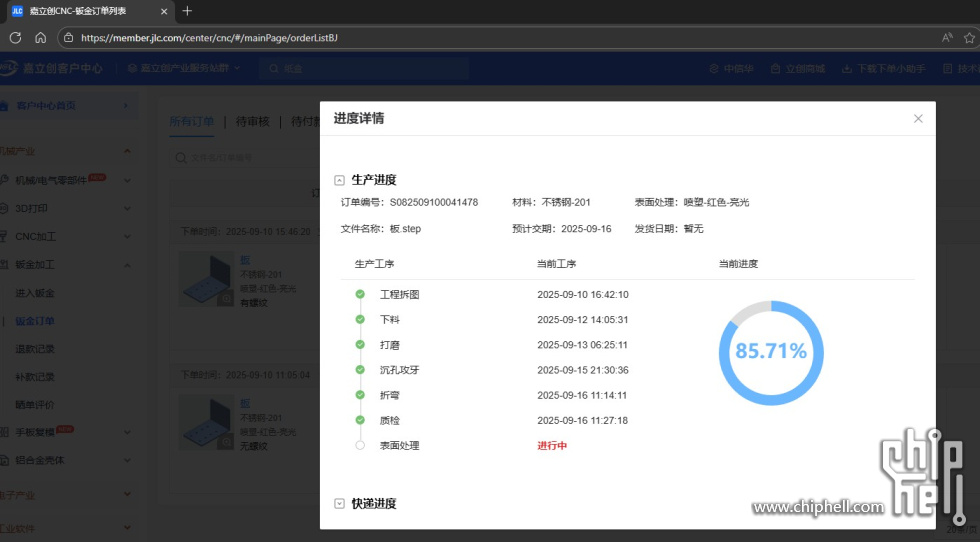Click the site info lock icon
This screenshot has height=542, width=980.
[x=69, y=38]
